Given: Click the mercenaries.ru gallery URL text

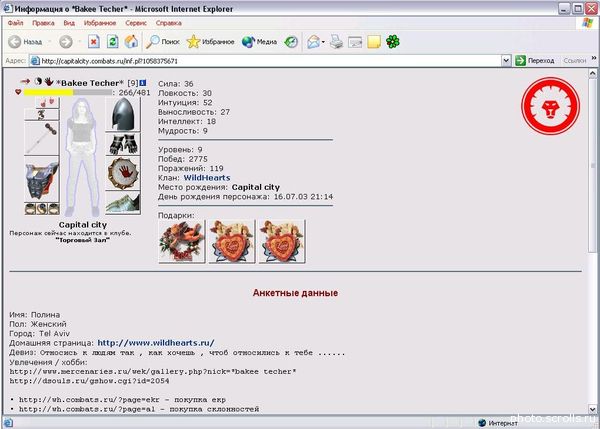Looking at the screenshot, I should point(153,372).
